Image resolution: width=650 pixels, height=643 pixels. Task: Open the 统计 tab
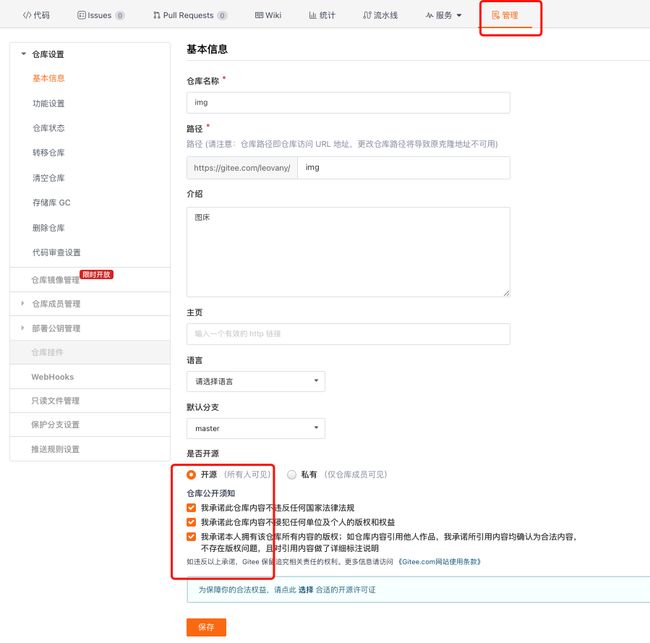[x=322, y=15]
